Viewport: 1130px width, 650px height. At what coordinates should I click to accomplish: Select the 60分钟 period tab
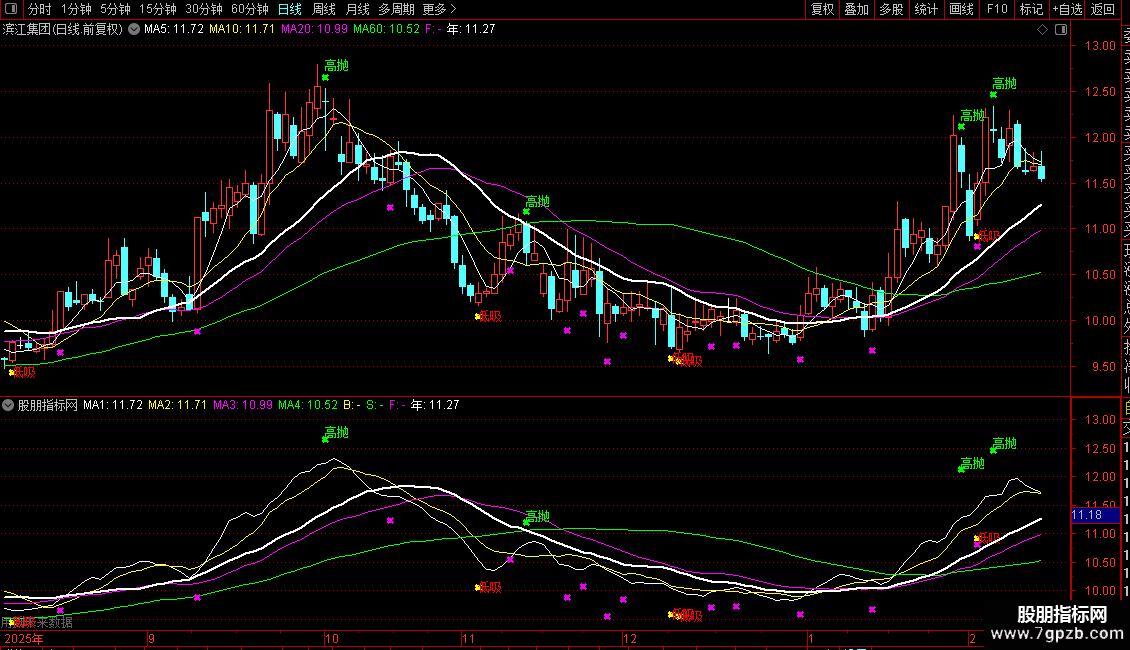(249, 9)
